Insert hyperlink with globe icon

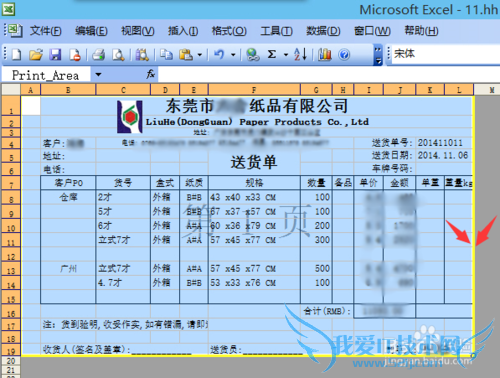253,54
